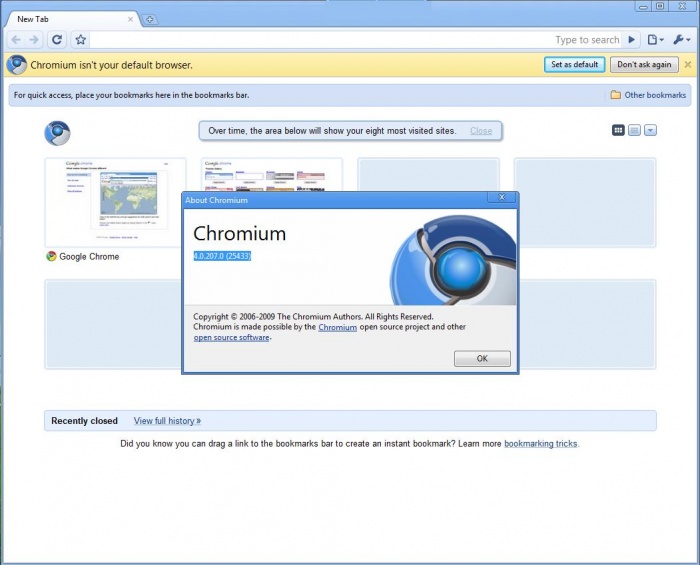Add a new tab with the plus icon

[x=150, y=19]
